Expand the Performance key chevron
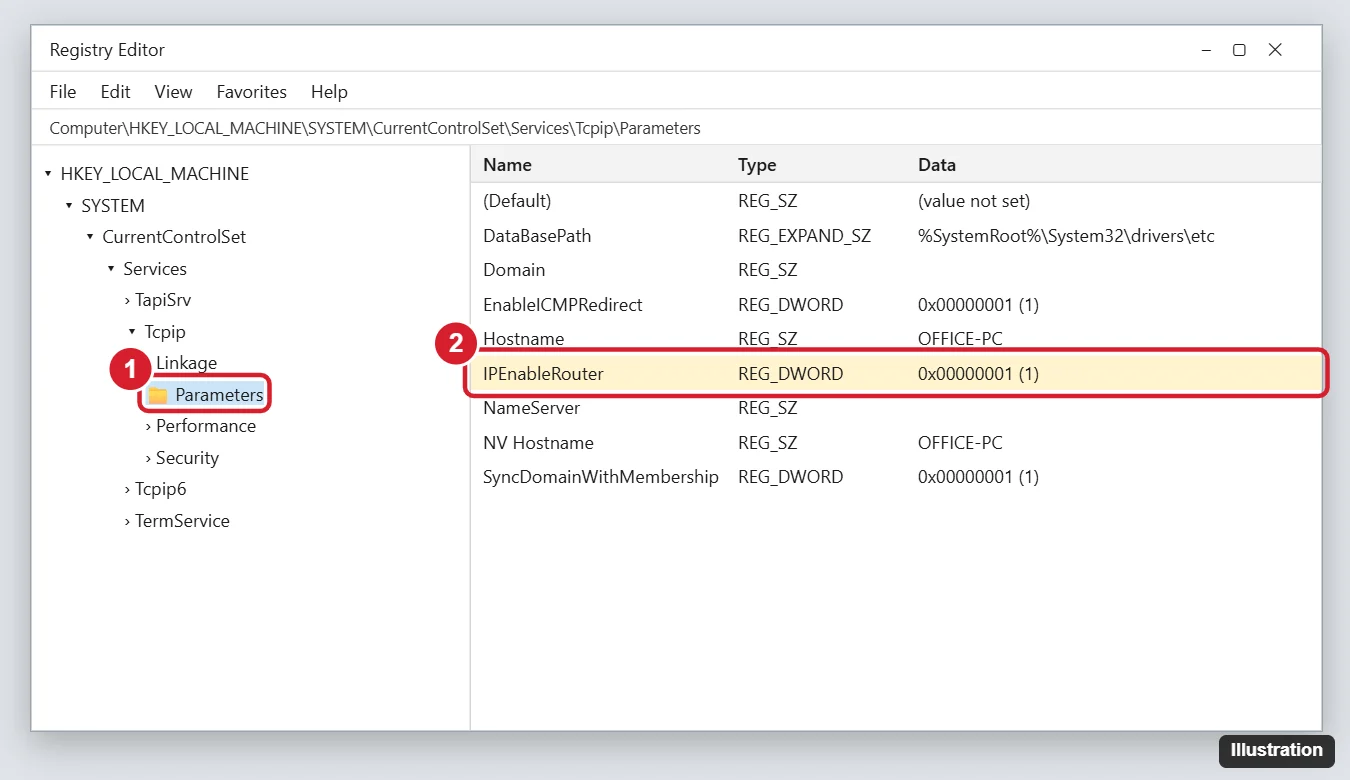The height and width of the screenshot is (780, 1350). (148, 426)
